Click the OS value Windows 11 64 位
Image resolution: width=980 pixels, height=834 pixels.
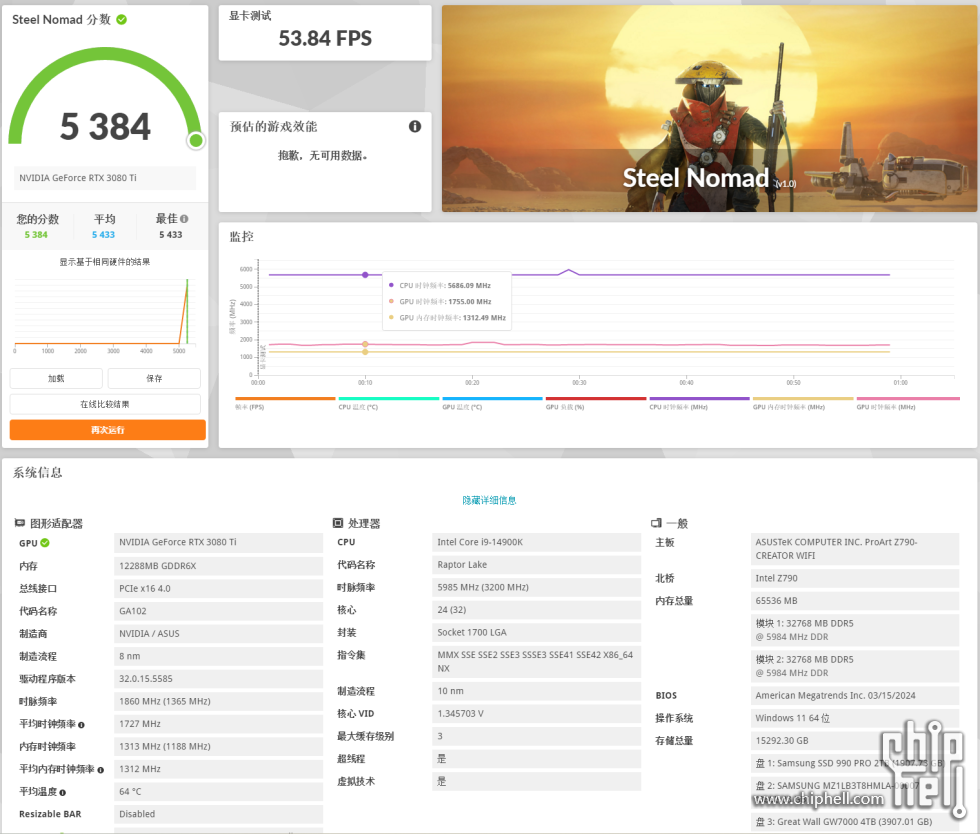pos(854,718)
